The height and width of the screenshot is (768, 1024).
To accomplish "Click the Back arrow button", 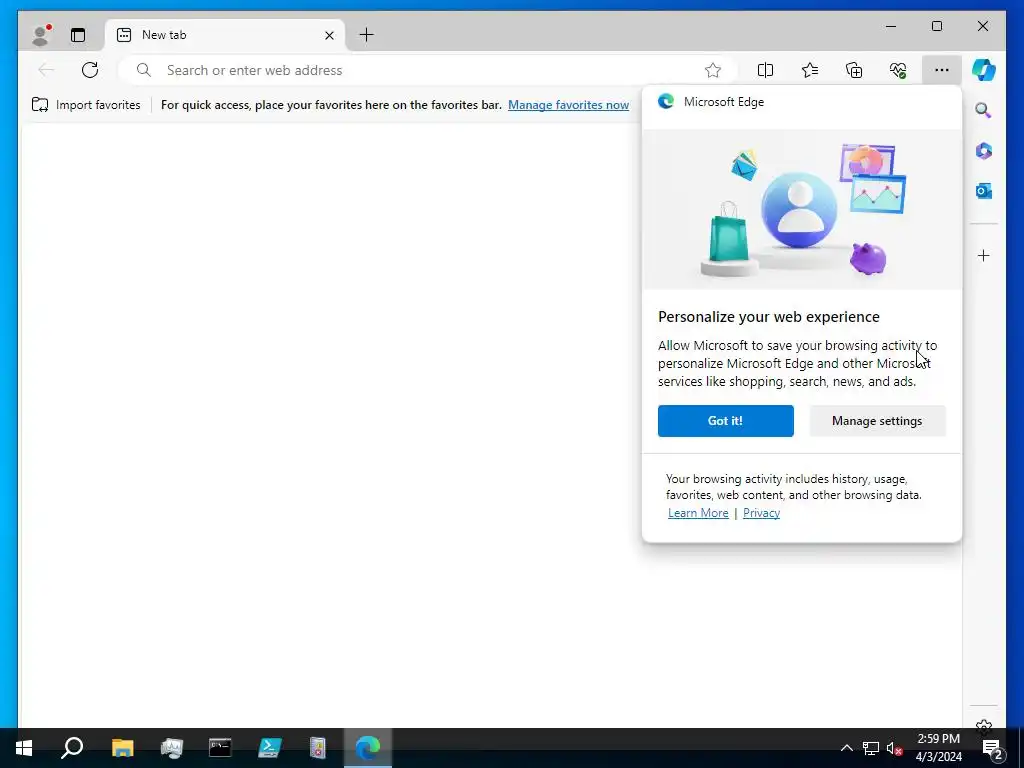I will click(x=46, y=70).
